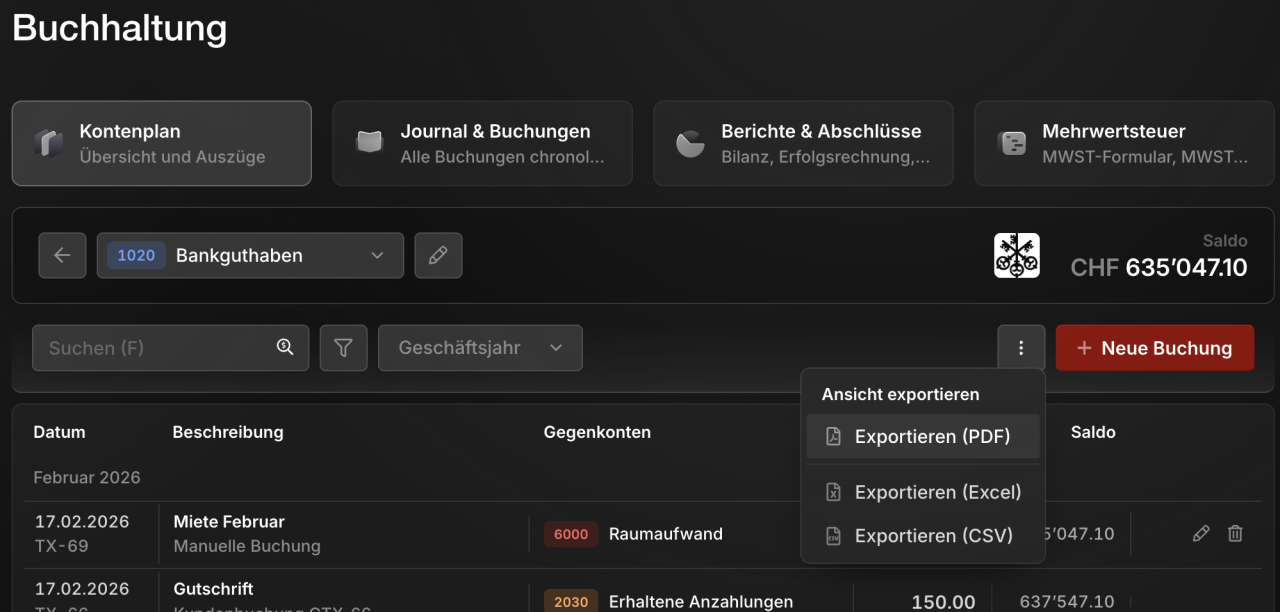Select the Kontenplan tab

pos(161,143)
